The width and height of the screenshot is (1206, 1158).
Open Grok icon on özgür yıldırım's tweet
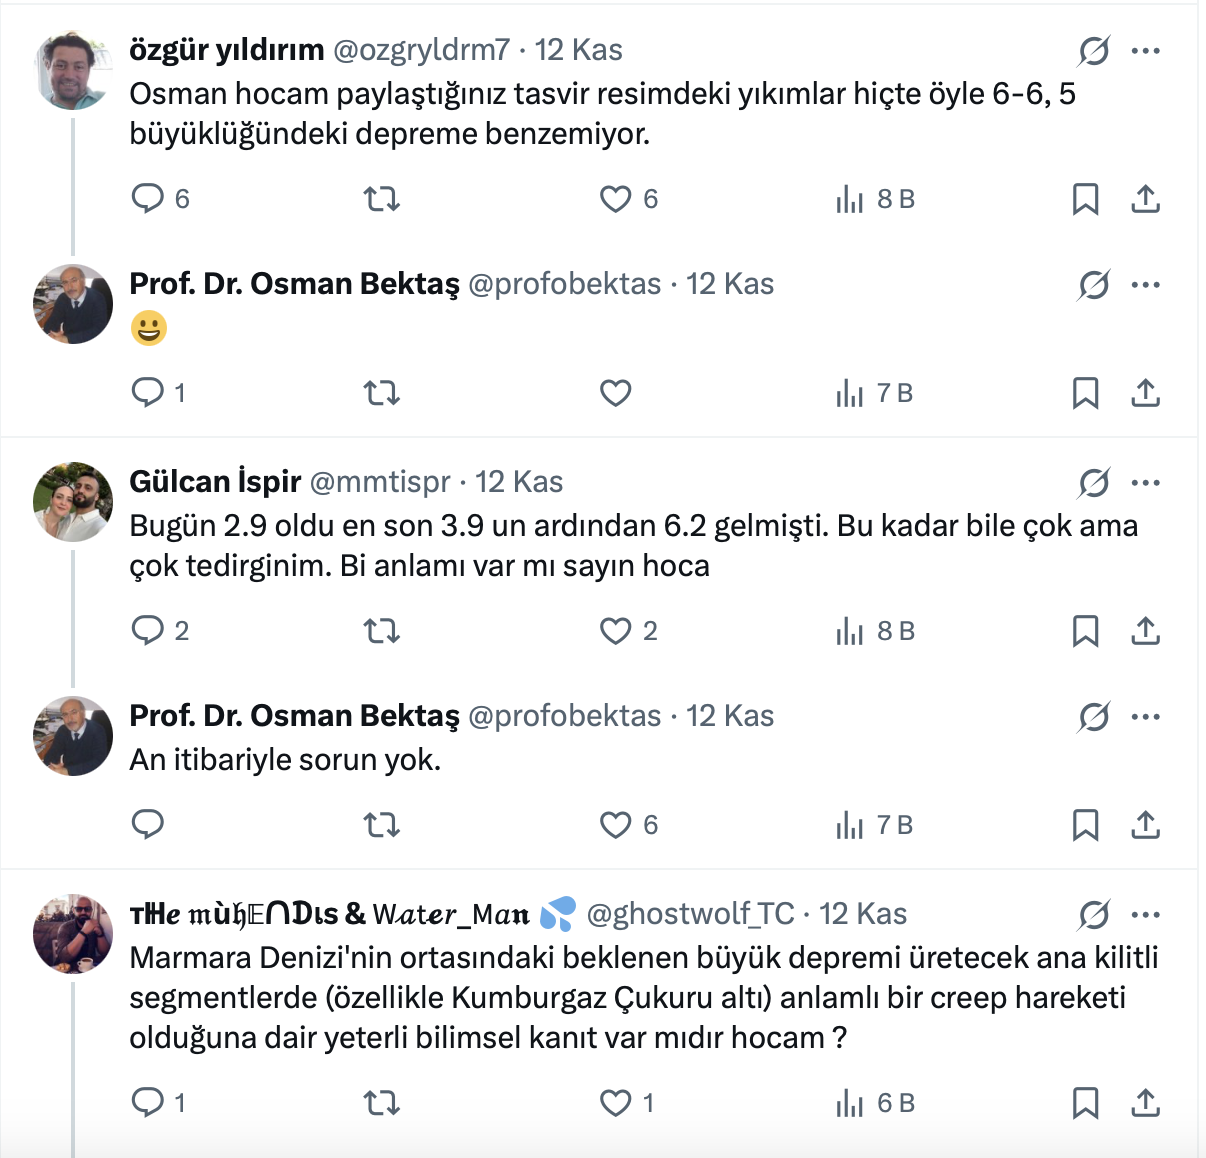click(x=1094, y=51)
